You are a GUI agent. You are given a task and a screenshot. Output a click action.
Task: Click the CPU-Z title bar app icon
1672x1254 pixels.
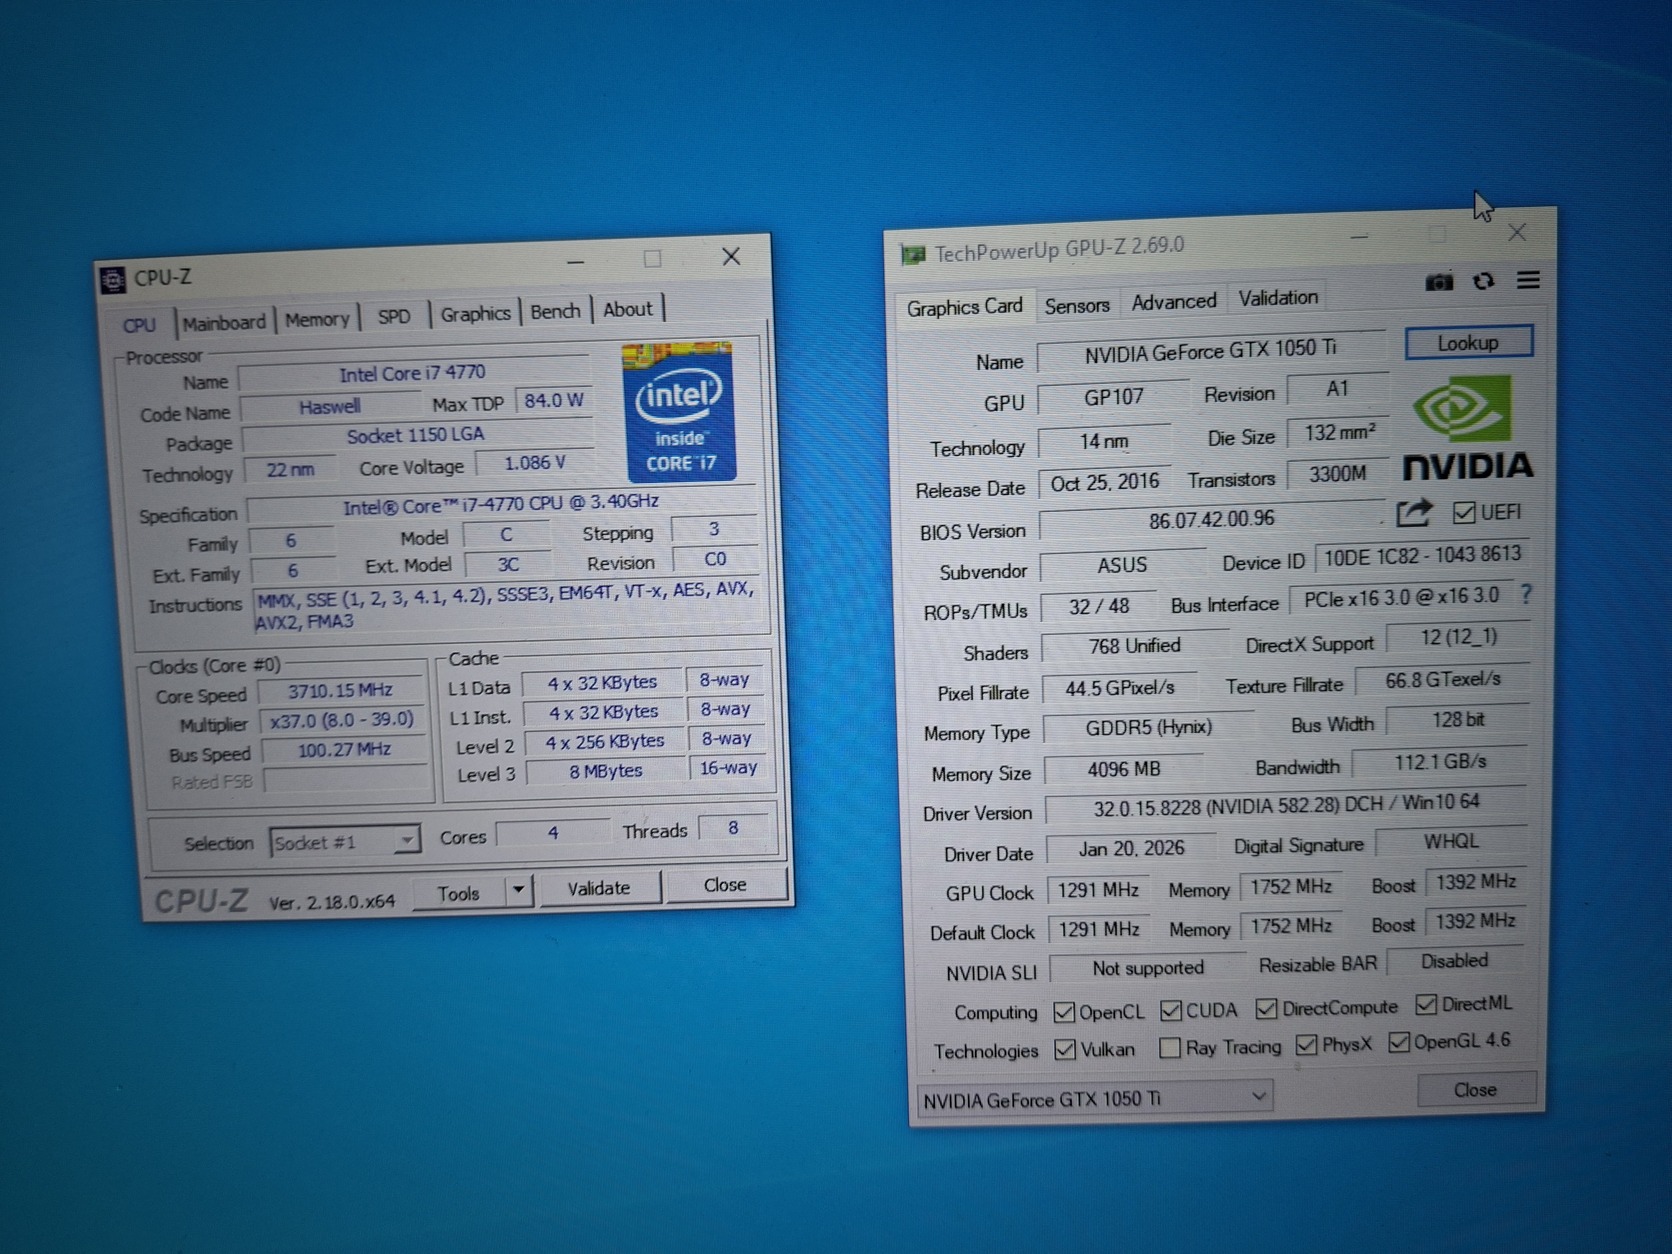(113, 280)
